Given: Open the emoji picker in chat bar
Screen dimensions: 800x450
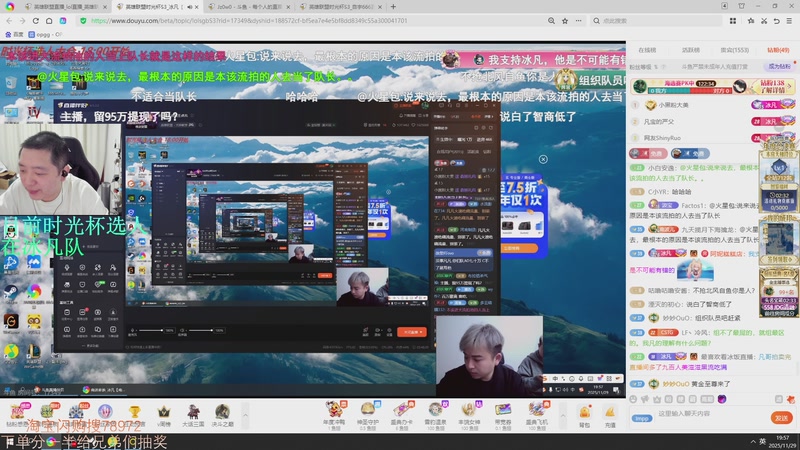Looking at the screenshot, I should [x=633, y=399].
